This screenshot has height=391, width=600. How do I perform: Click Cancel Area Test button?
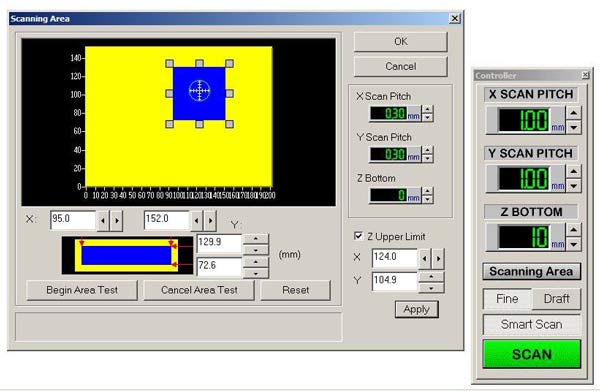(x=199, y=290)
